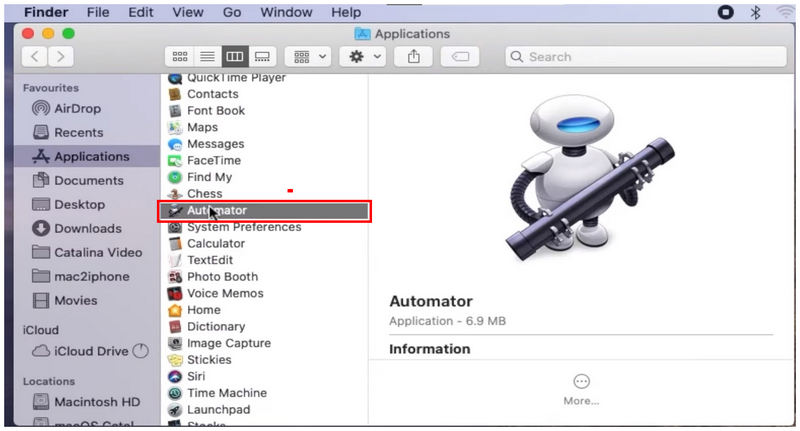The width and height of the screenshot is (800, 431).
Task: Select the Chess app icon
Action: point(175,194)
